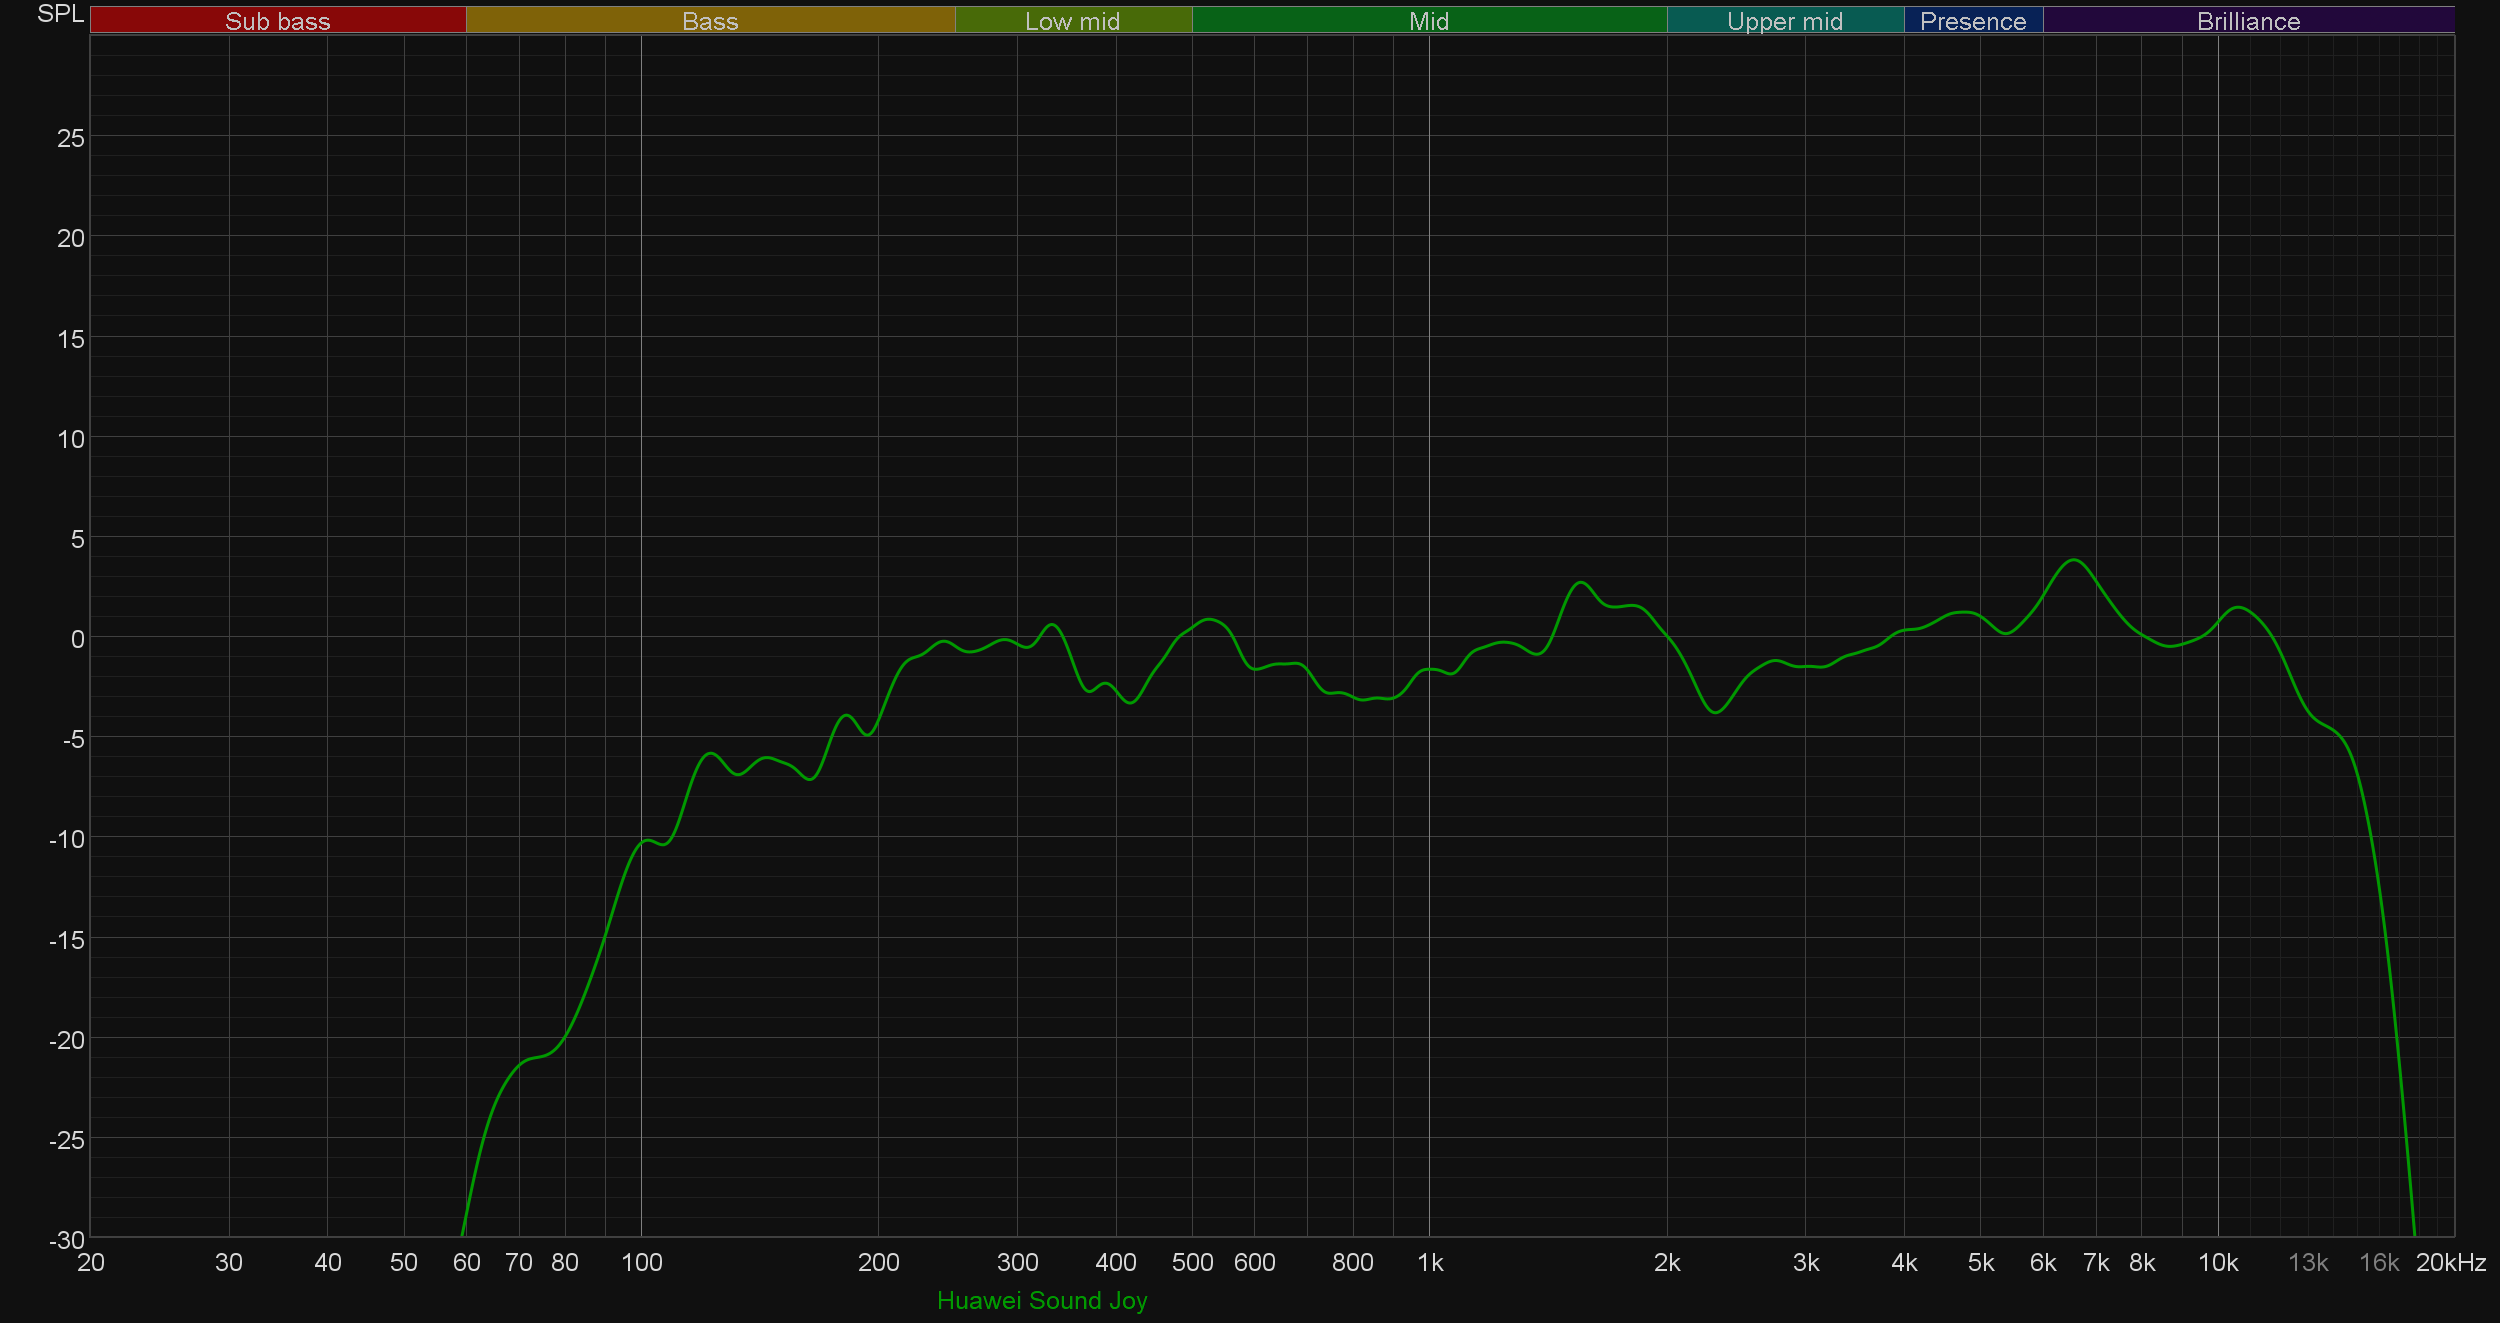
Task: Click the curve's highest peak near 7k
Action: (x=2075, y=560)
